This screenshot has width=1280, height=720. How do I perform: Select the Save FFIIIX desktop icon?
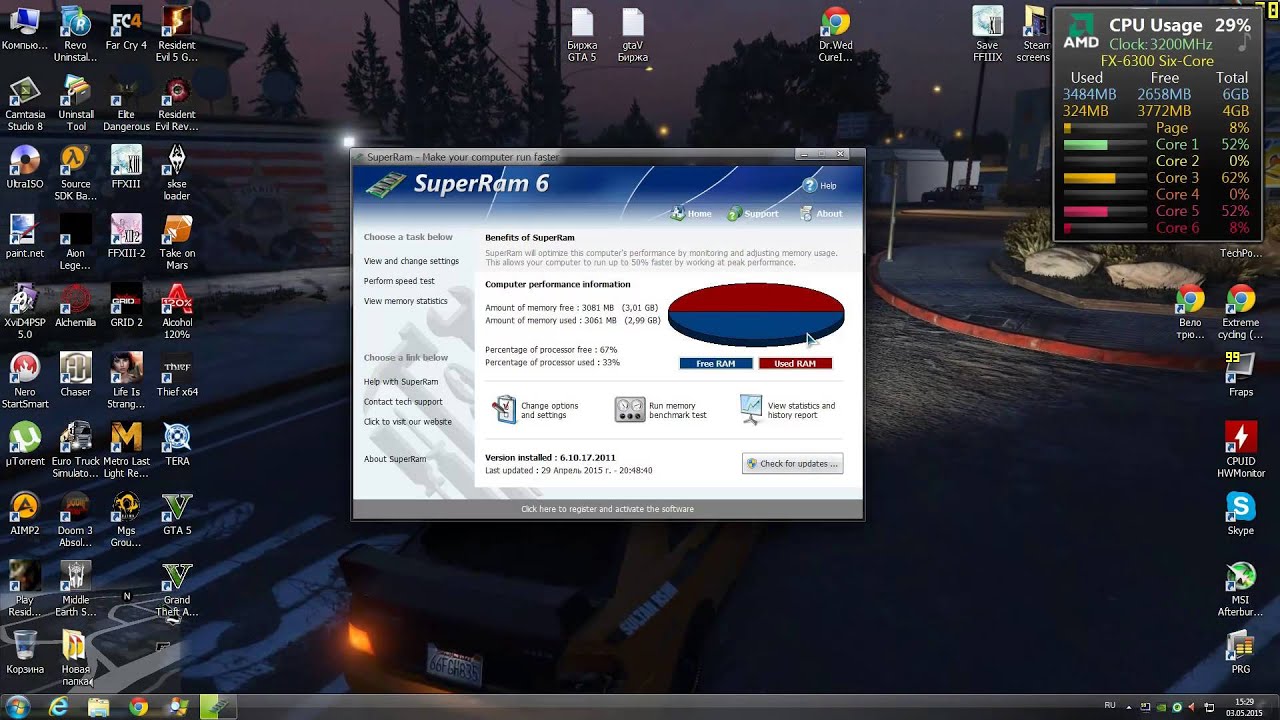click(987, 33)
